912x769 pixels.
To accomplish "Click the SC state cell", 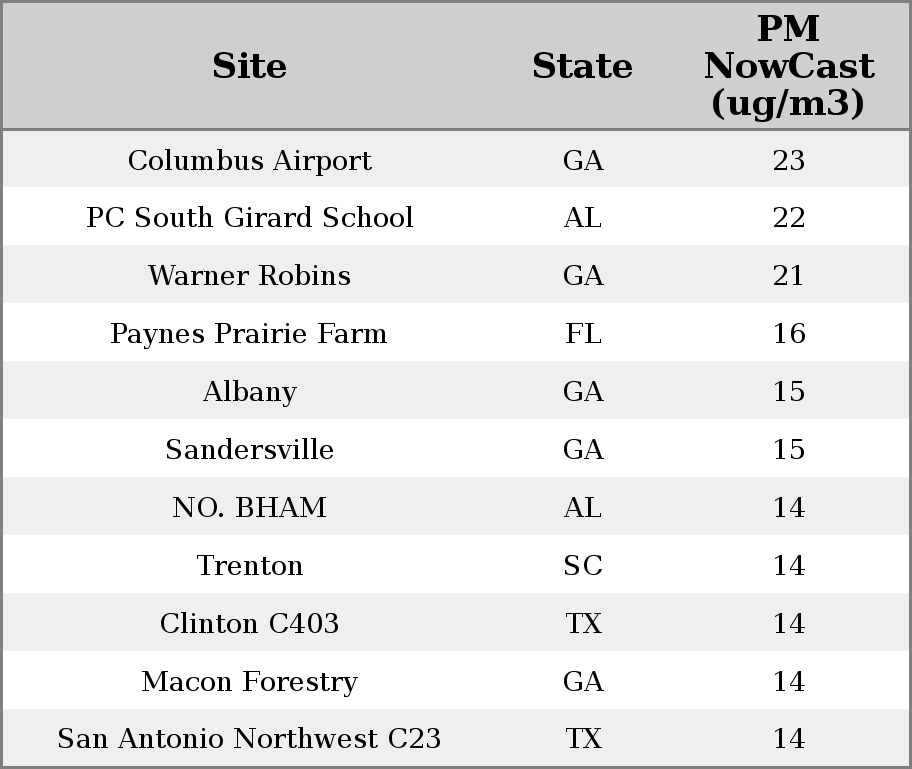I will tap(583, 566).
